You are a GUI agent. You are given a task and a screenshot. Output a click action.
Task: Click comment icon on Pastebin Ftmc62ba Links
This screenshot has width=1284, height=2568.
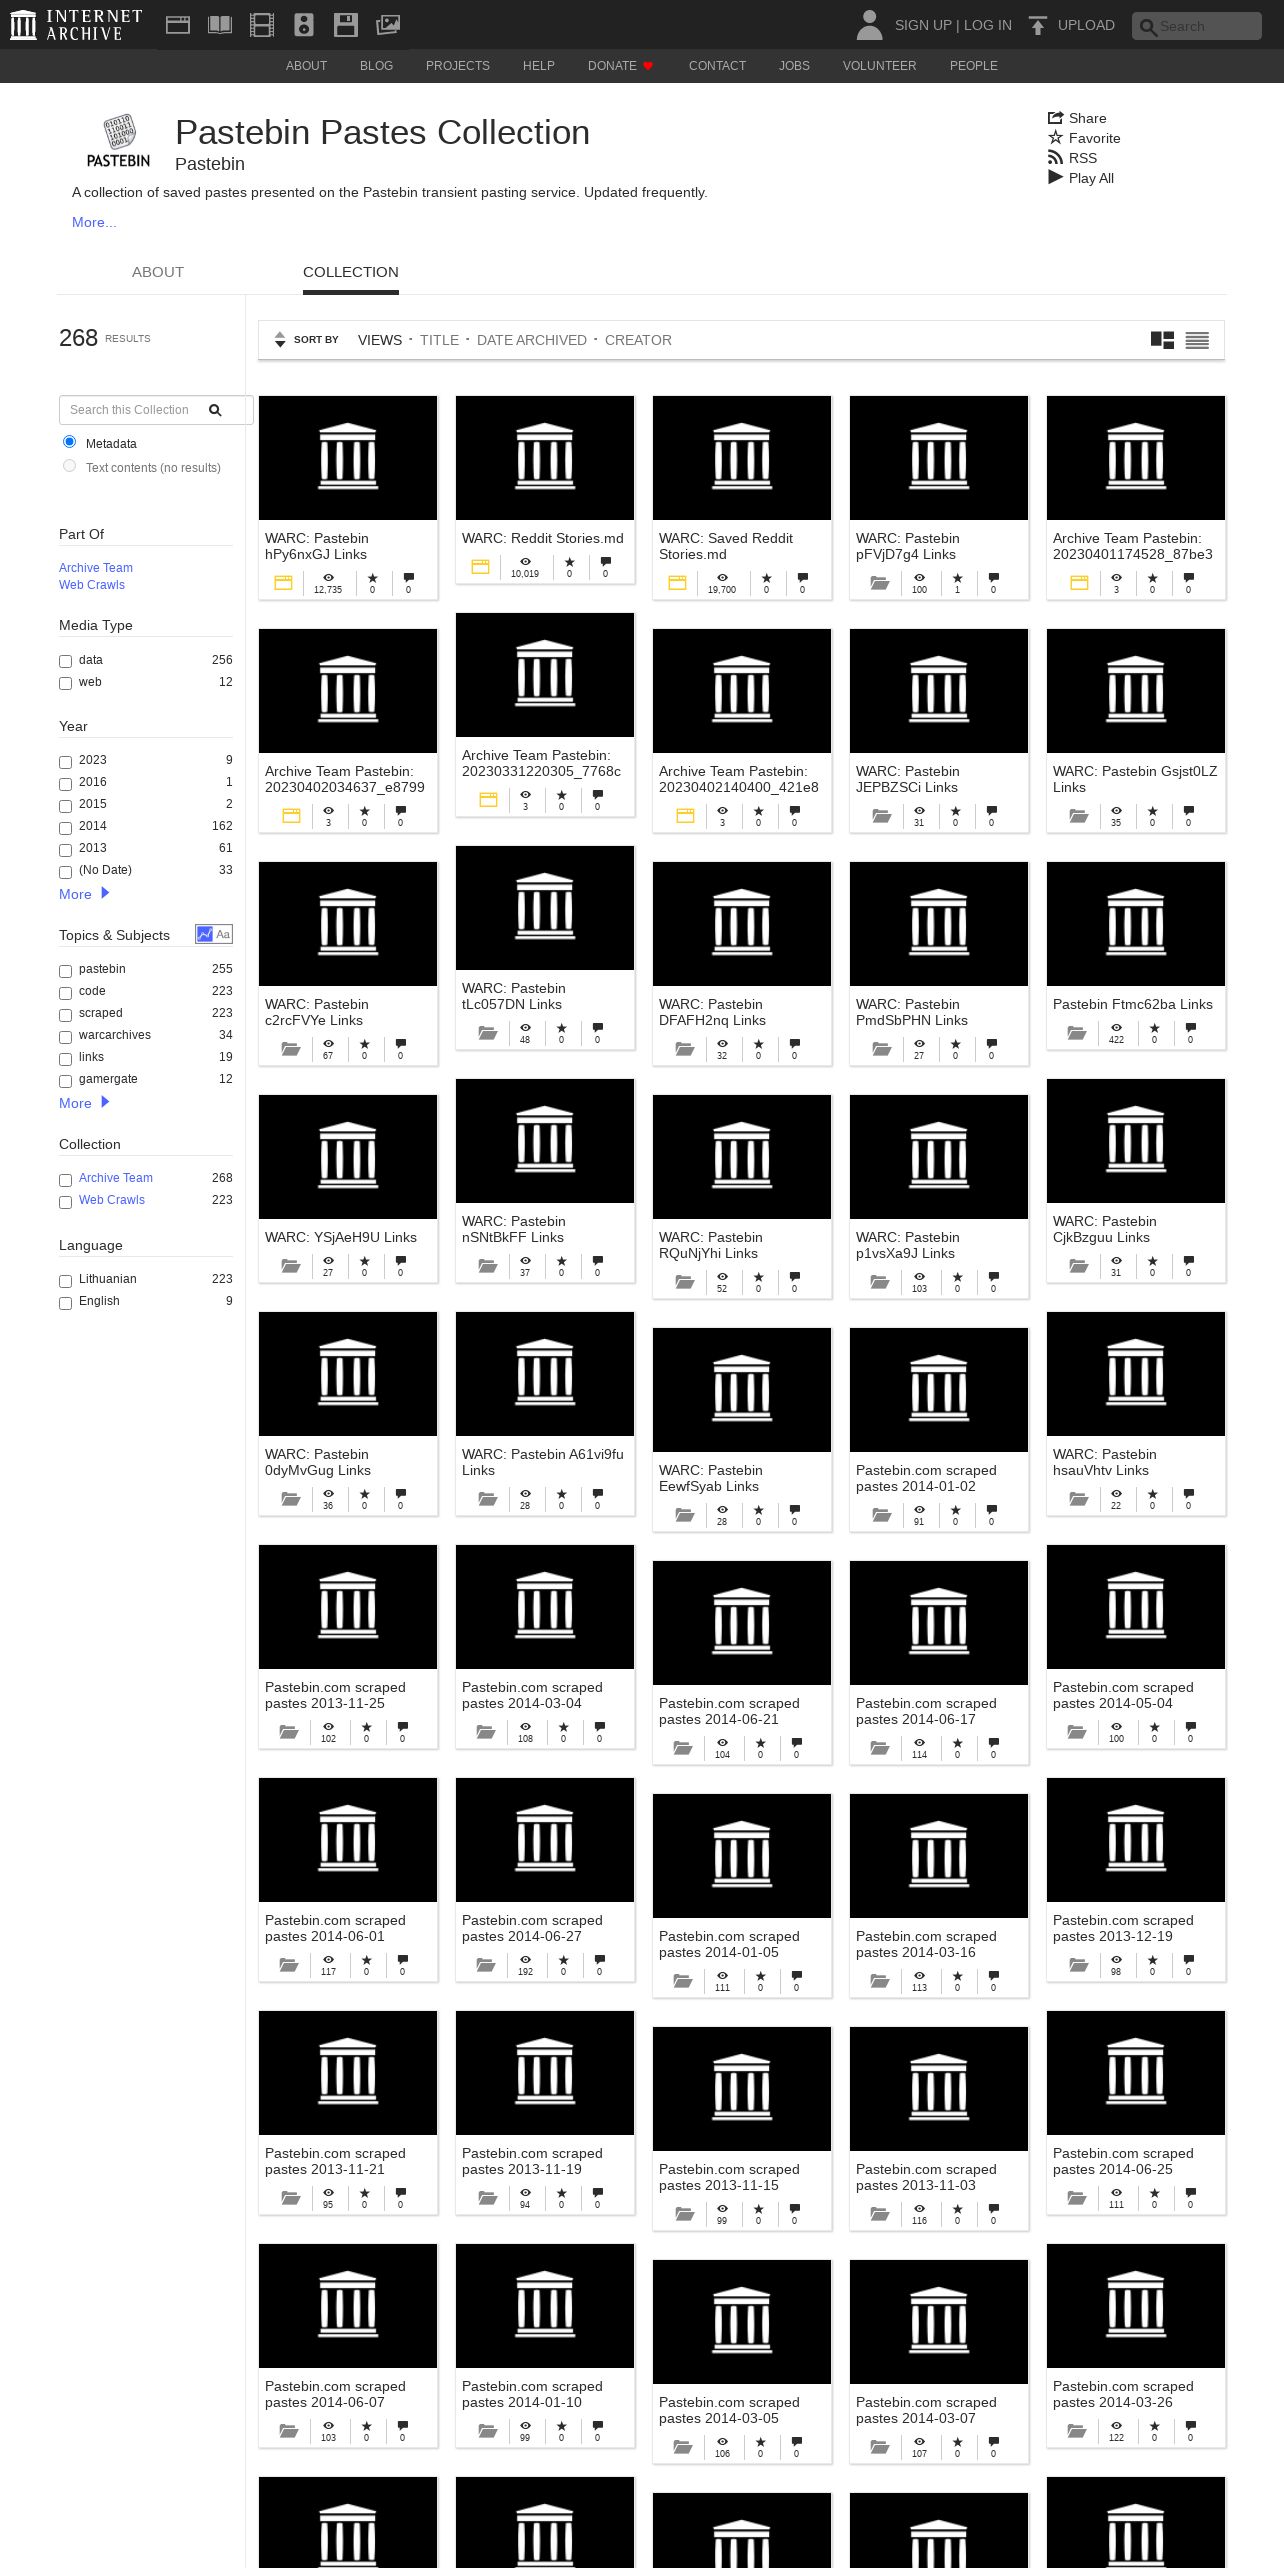tap(1190, 1029)
